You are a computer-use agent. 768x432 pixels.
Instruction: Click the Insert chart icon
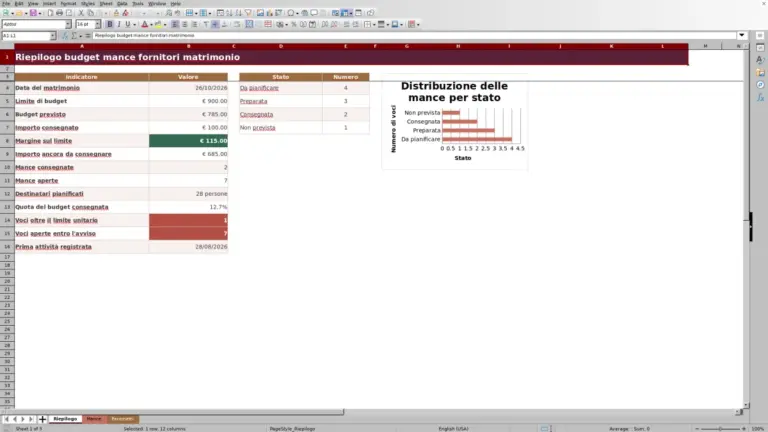[x=269, y=13]
